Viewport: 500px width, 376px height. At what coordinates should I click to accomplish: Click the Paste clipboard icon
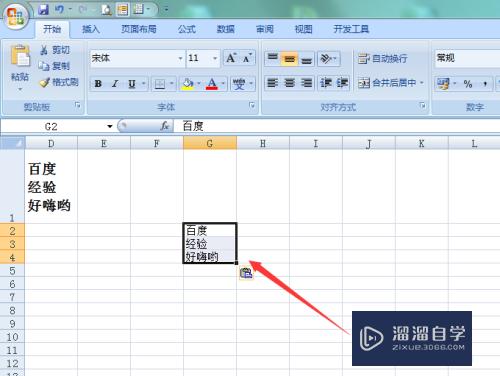point(20,55)
